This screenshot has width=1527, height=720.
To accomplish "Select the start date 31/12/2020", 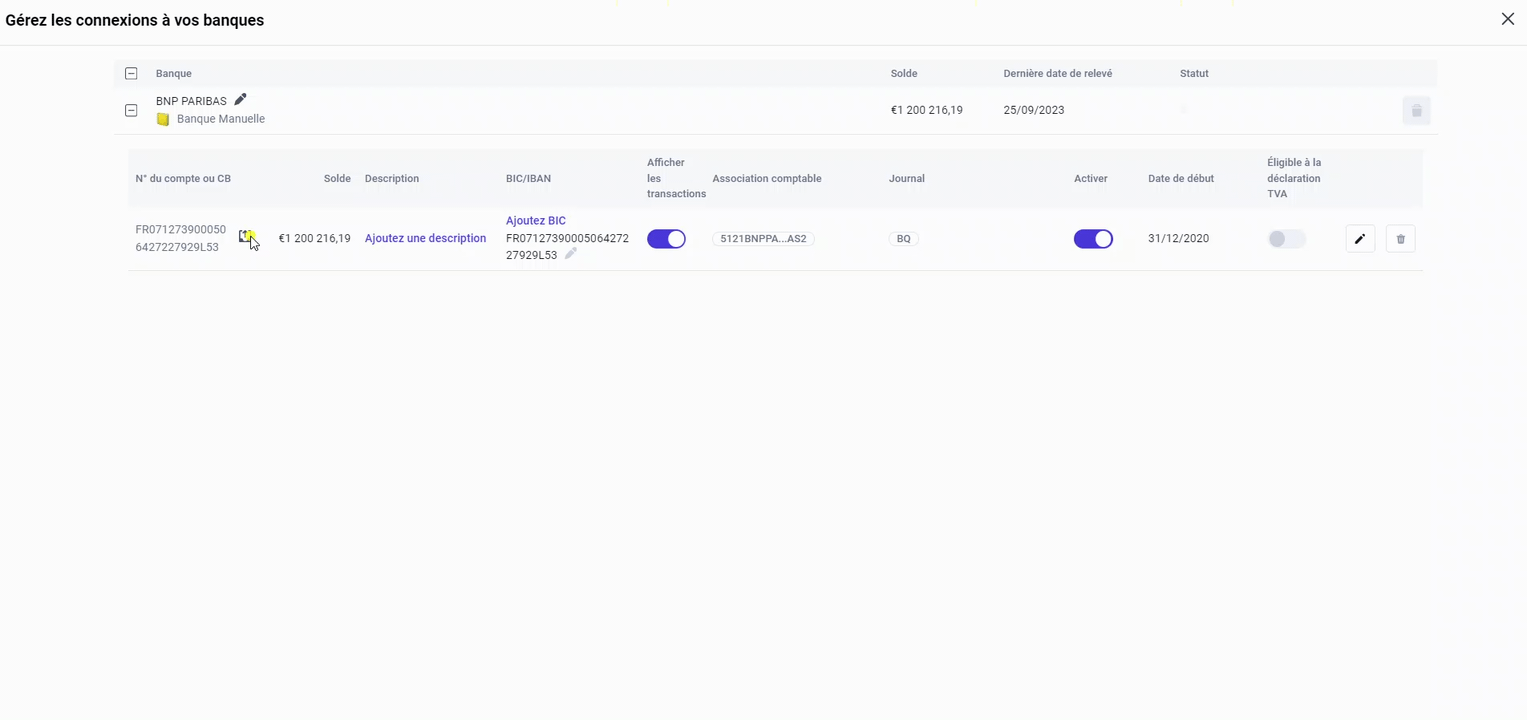I will (1178, 238).
